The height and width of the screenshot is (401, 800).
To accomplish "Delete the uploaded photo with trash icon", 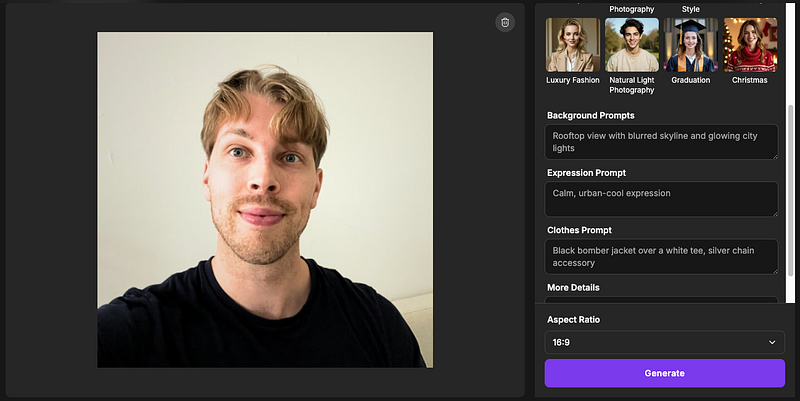I will point(505,22).
